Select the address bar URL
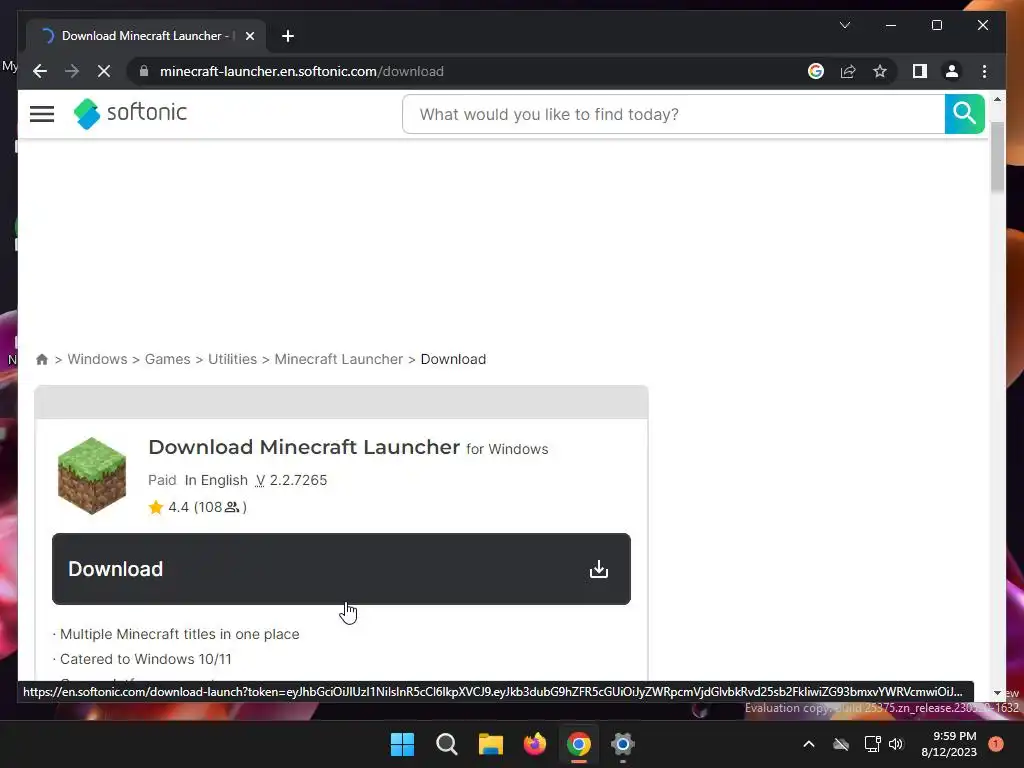The image size is (1024, 768). [302, 71]
